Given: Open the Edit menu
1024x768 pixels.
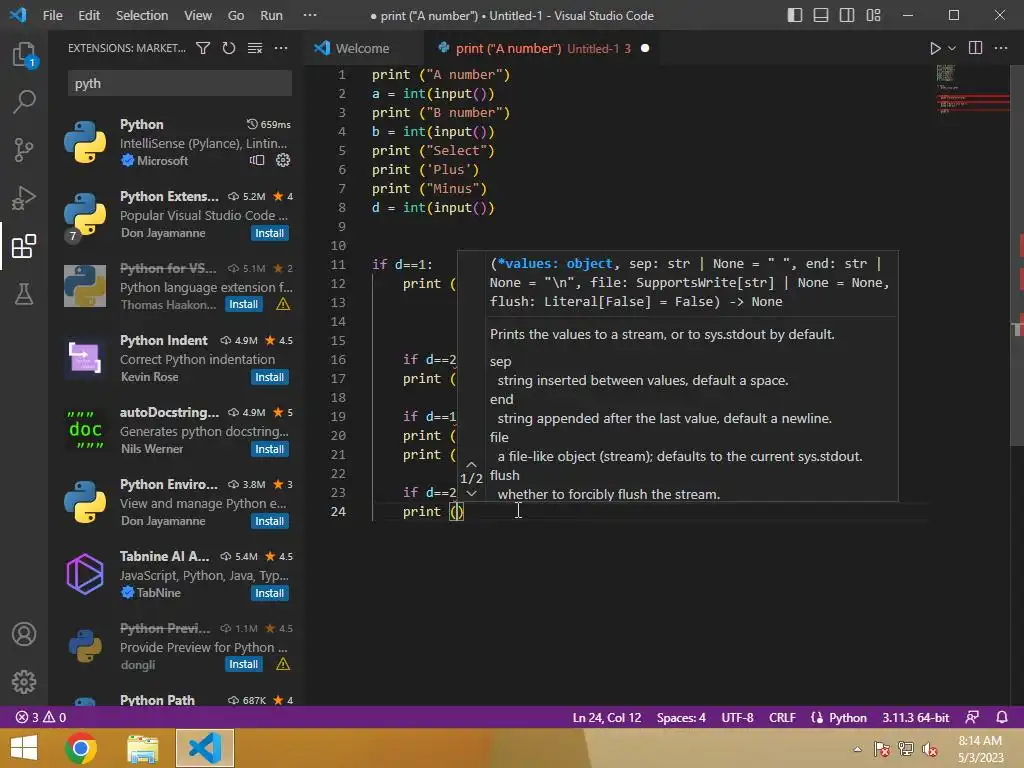Looking at the screenshot, I should click(x=89, y=15).
